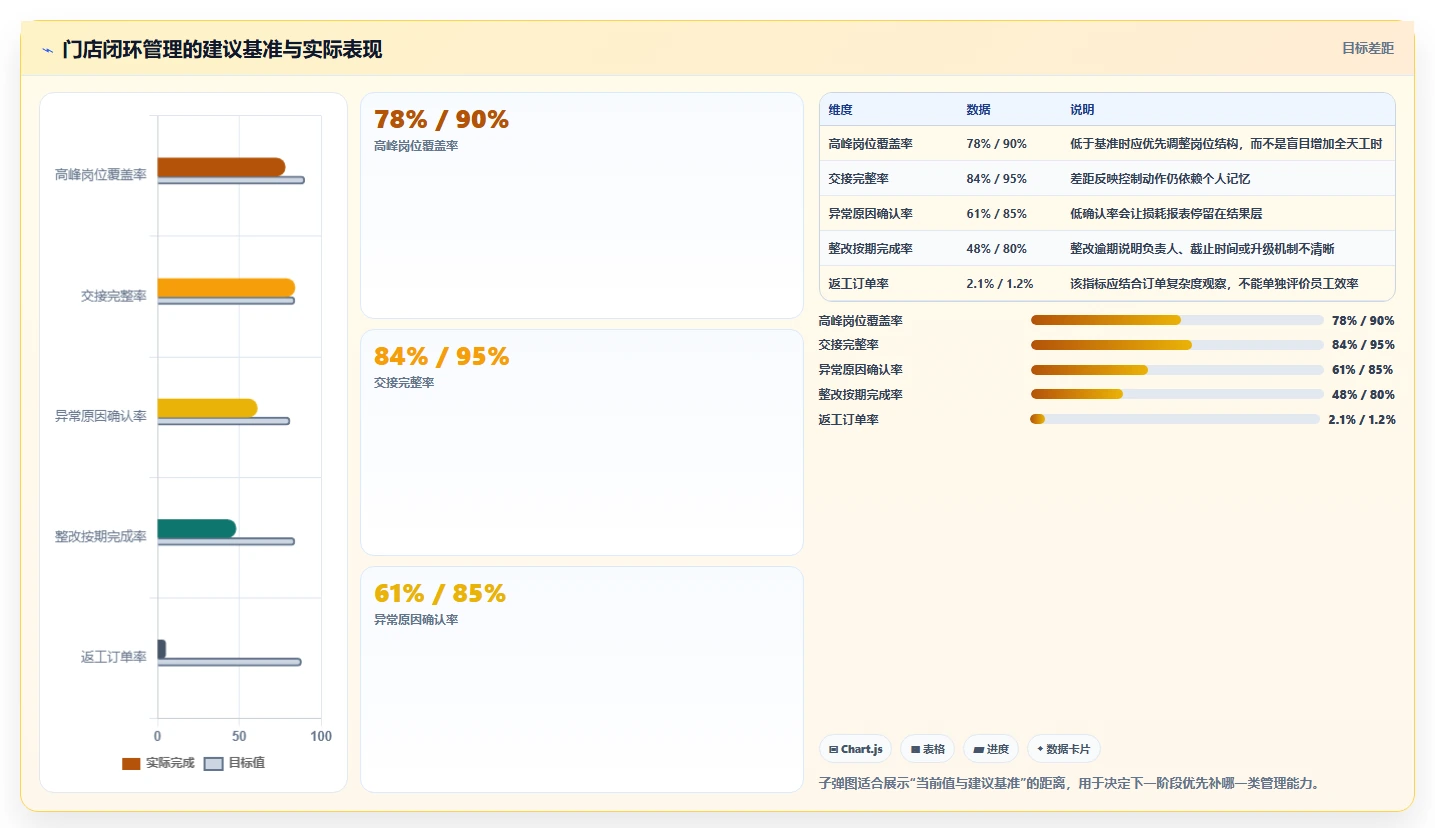Click the title 门店闭环管理的建议基准与实际表现
The height and width of the screenshot is (828, 1435).
point(222,50)
